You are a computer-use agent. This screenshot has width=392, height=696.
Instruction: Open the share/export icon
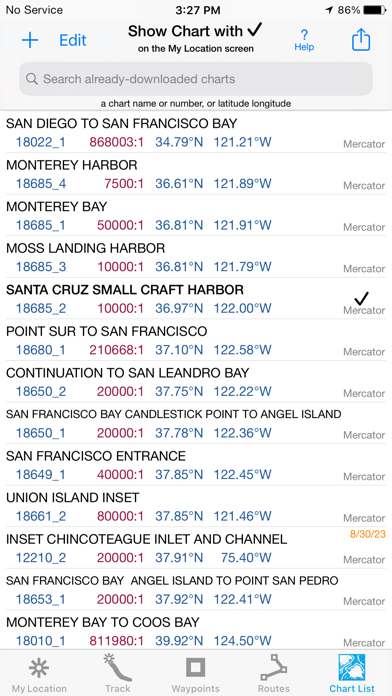coord(361,40)
